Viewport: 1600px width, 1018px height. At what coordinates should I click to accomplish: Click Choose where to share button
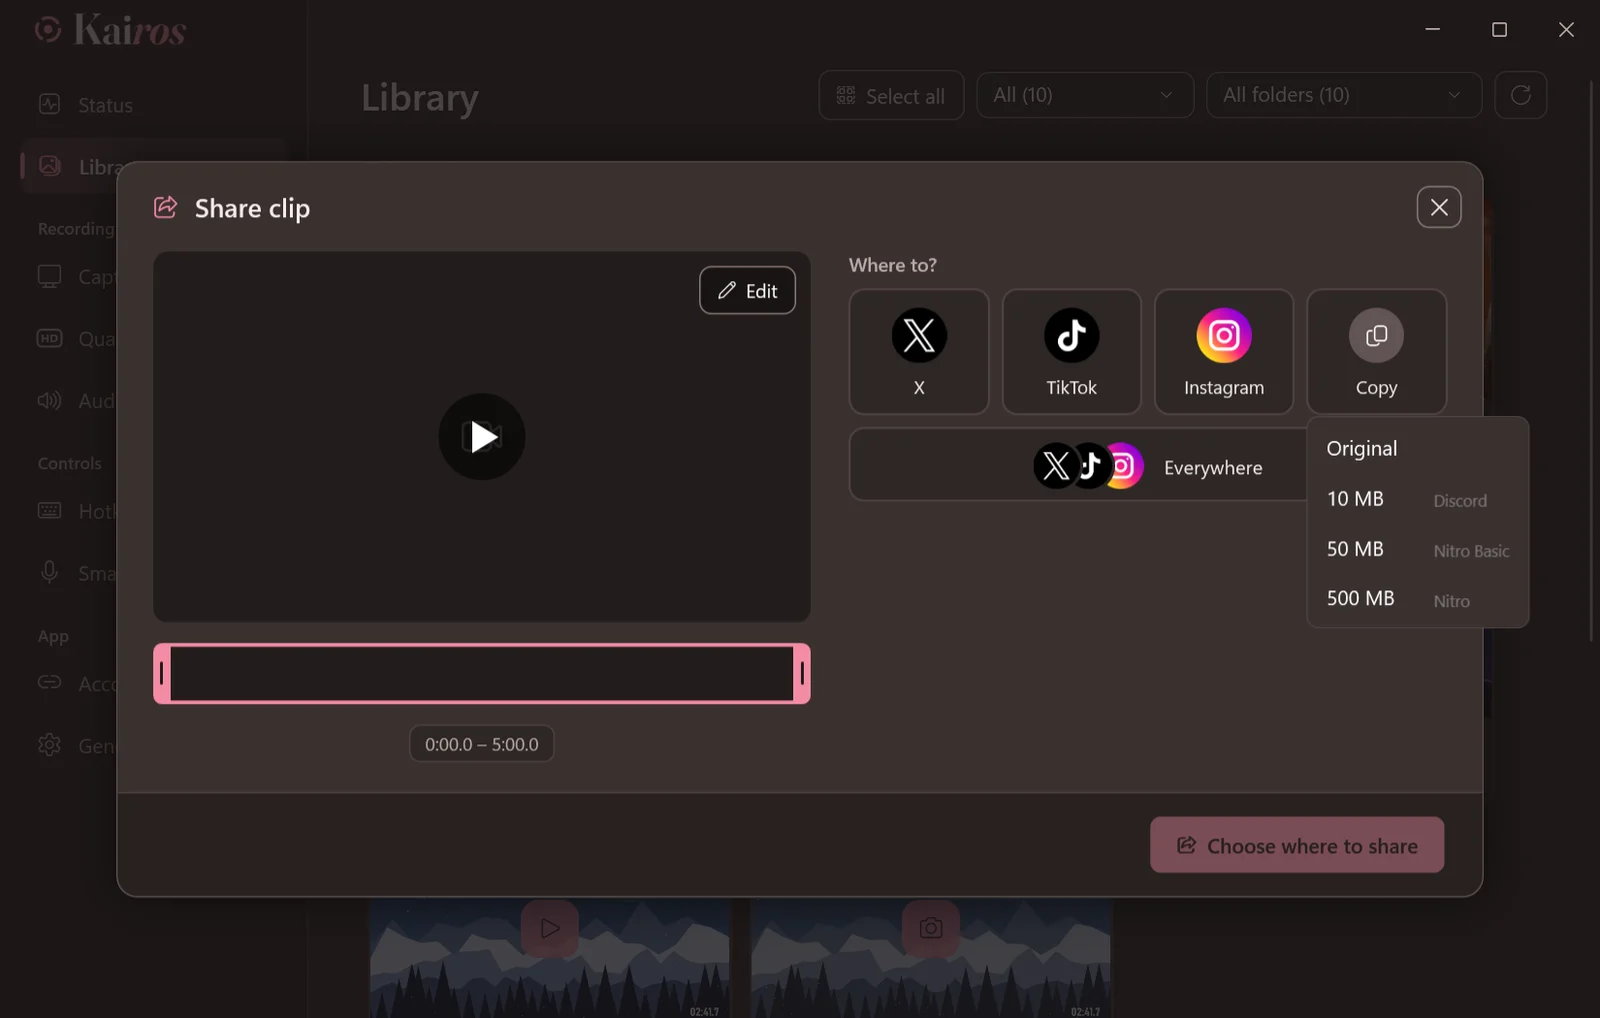pos(1297,845)
